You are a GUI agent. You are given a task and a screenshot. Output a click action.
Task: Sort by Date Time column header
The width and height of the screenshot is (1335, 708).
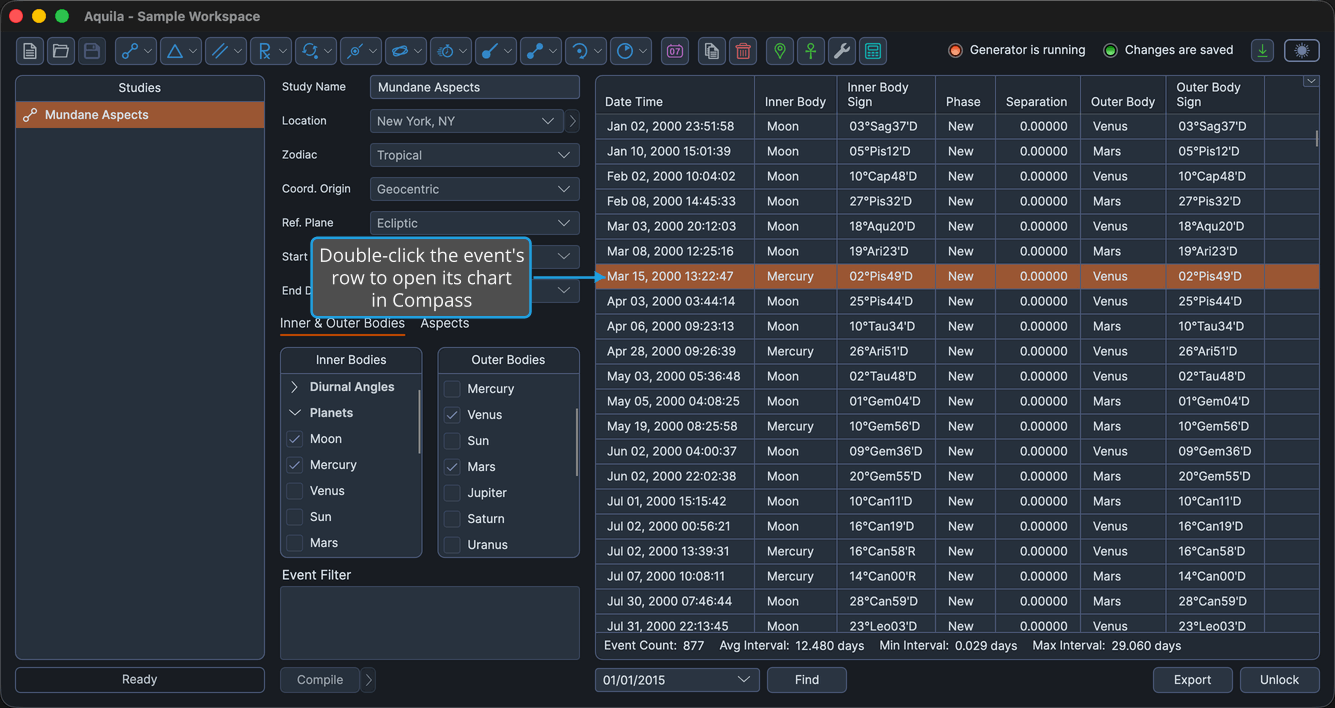click(x=675, y=95)
